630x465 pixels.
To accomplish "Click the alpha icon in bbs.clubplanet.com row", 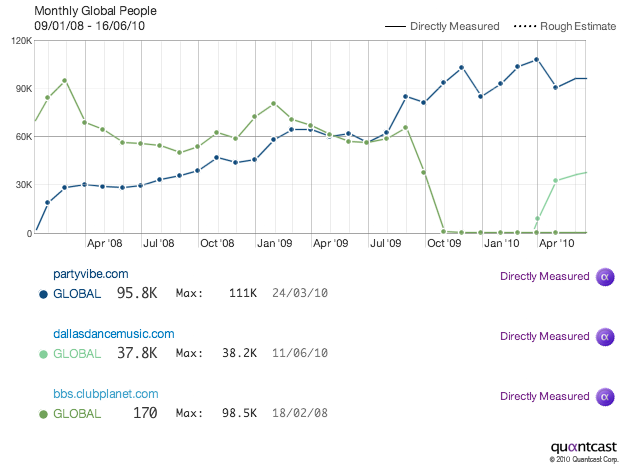I will (x=605, y=397).
